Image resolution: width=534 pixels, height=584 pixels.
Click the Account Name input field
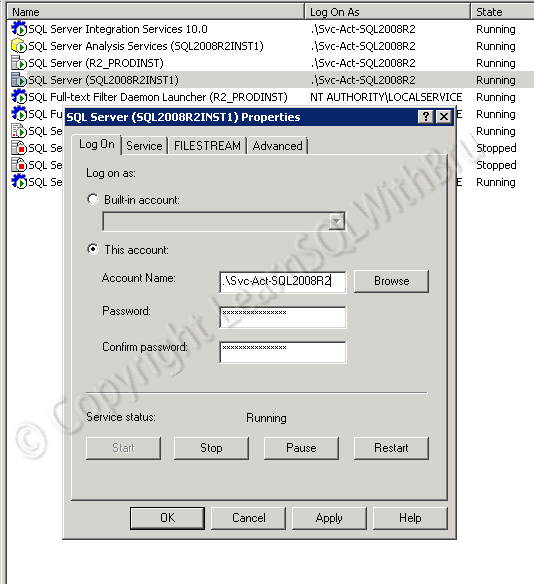click(283, 282)
